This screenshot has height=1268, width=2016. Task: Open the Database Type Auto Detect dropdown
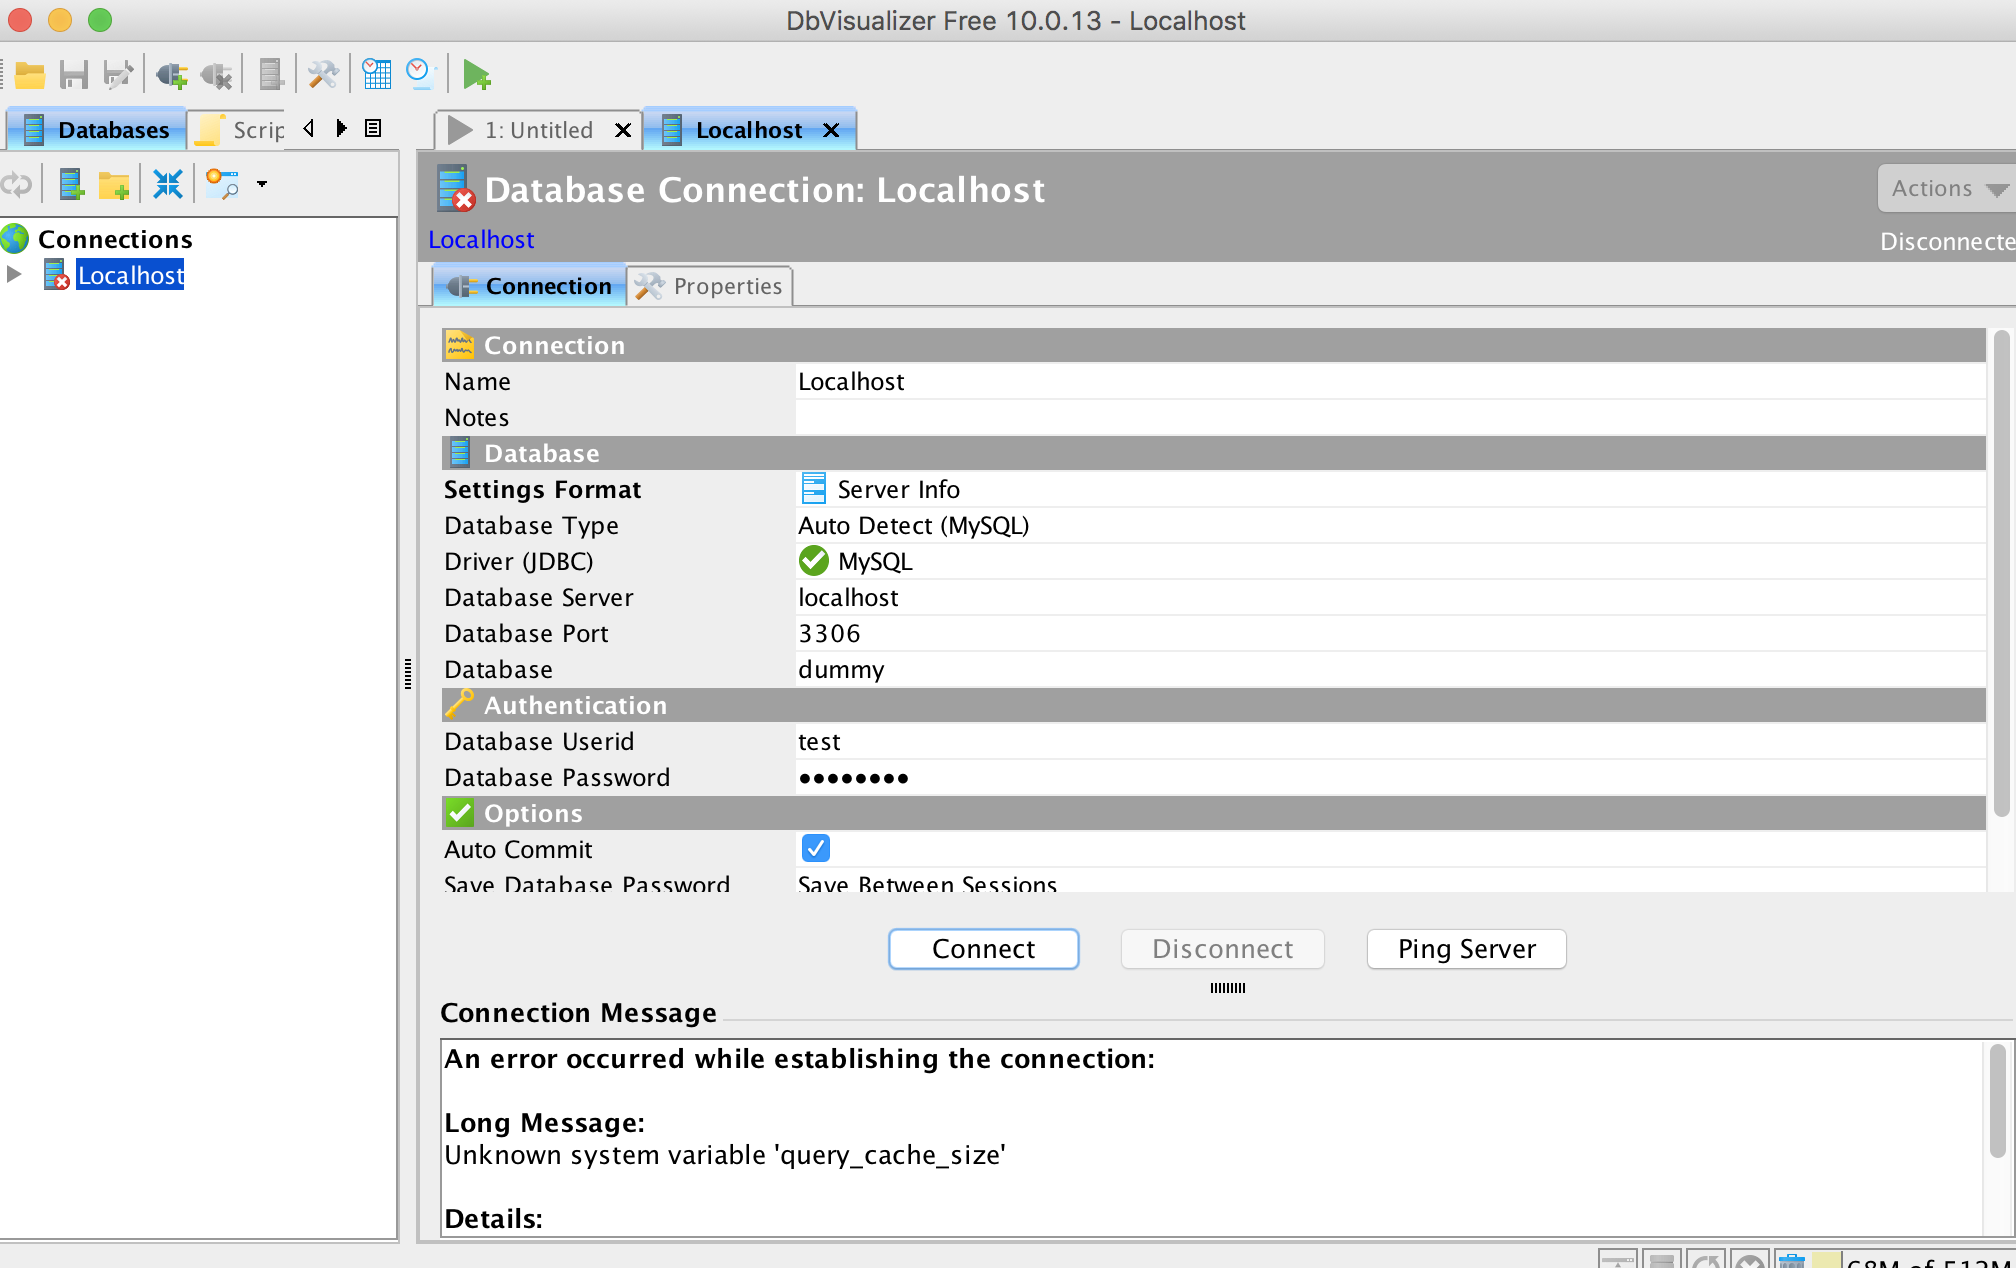[1390, 525]
